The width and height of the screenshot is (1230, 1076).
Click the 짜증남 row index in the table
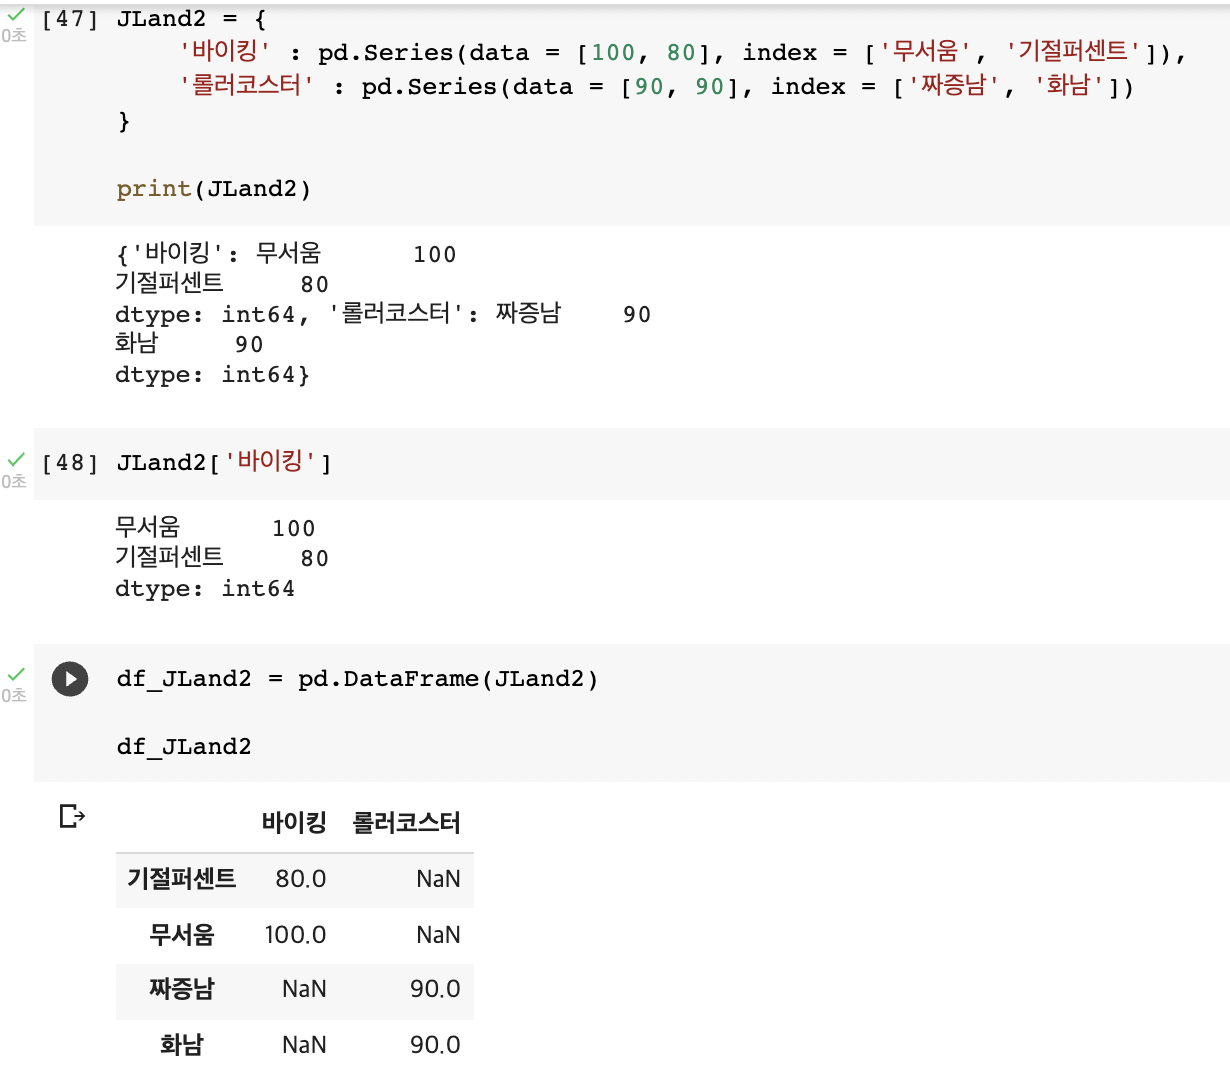[x=181, y=989]
